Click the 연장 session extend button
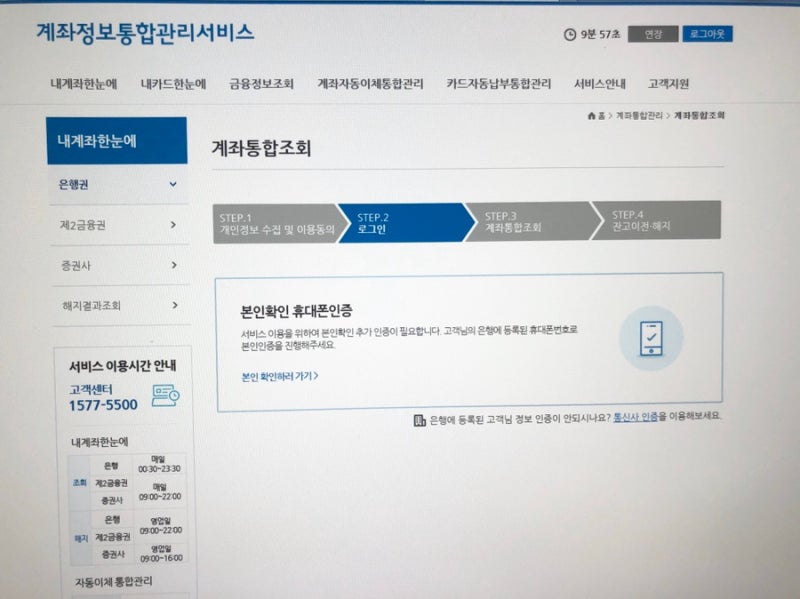Screen dimensions: 800x599 pos(653,34)
